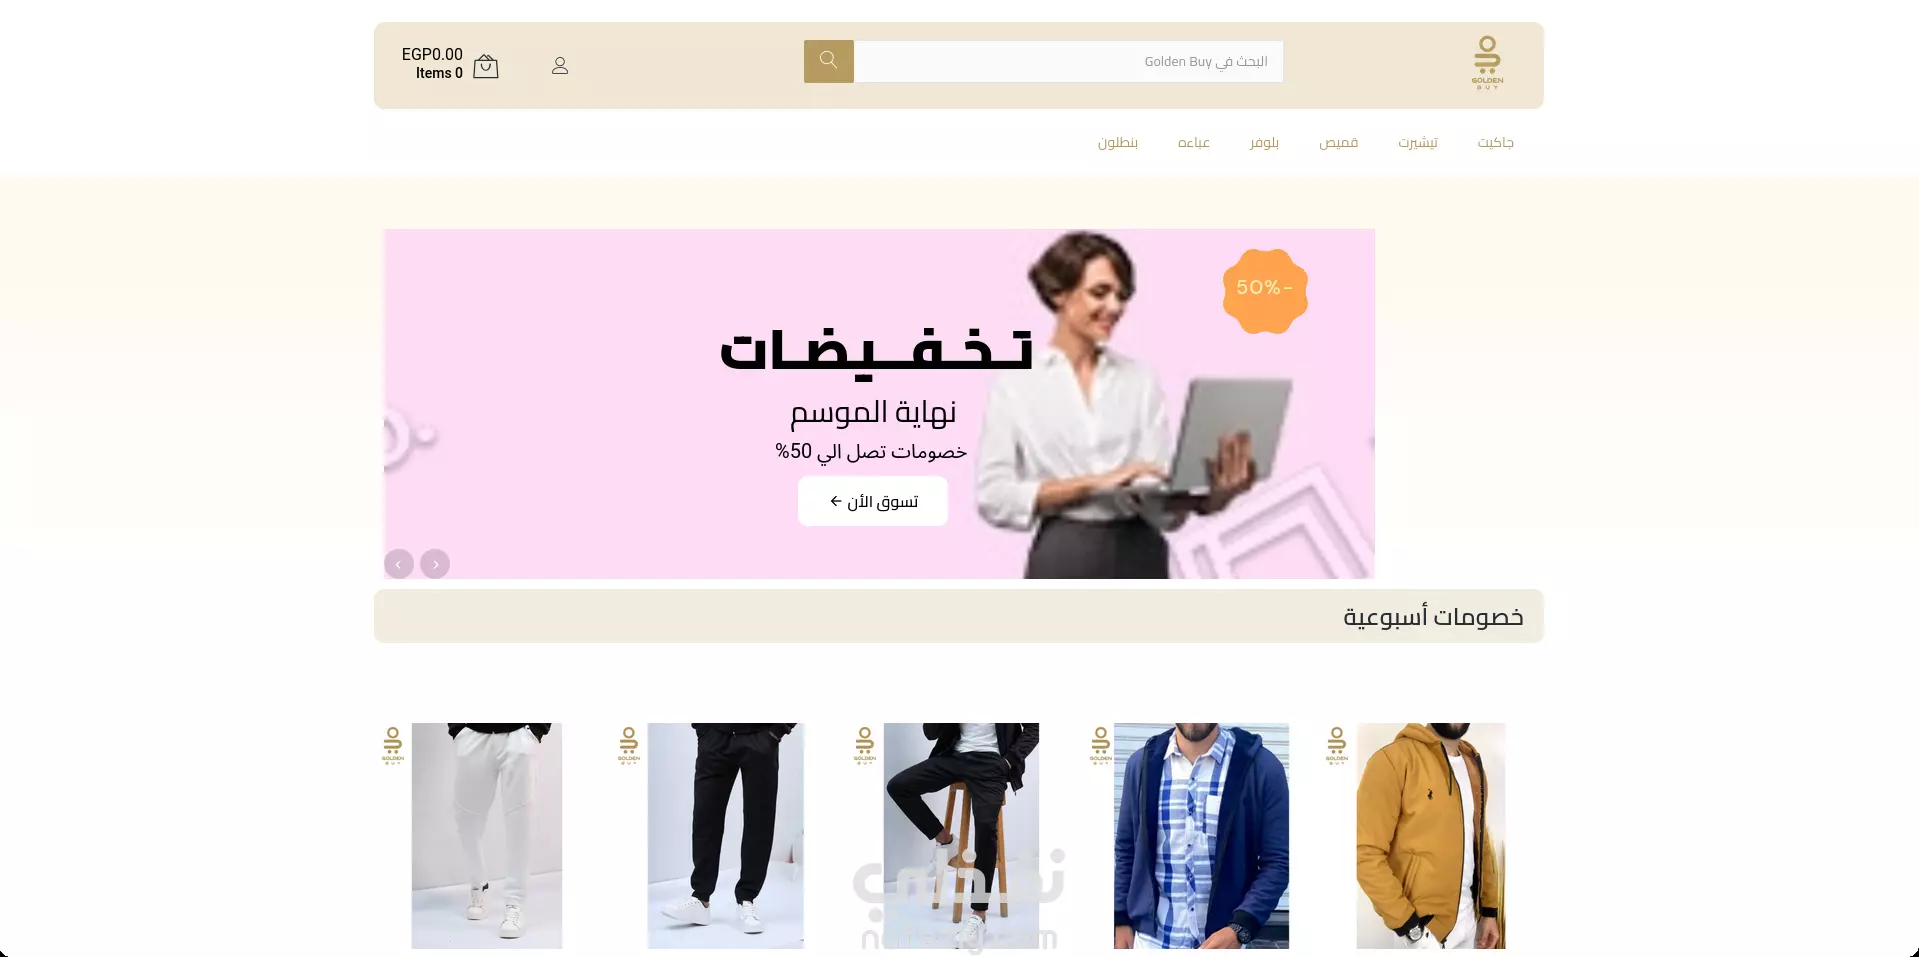1919x957 pixels.
Task: Open the عباءه category menu
Action: click(1193, 143)
